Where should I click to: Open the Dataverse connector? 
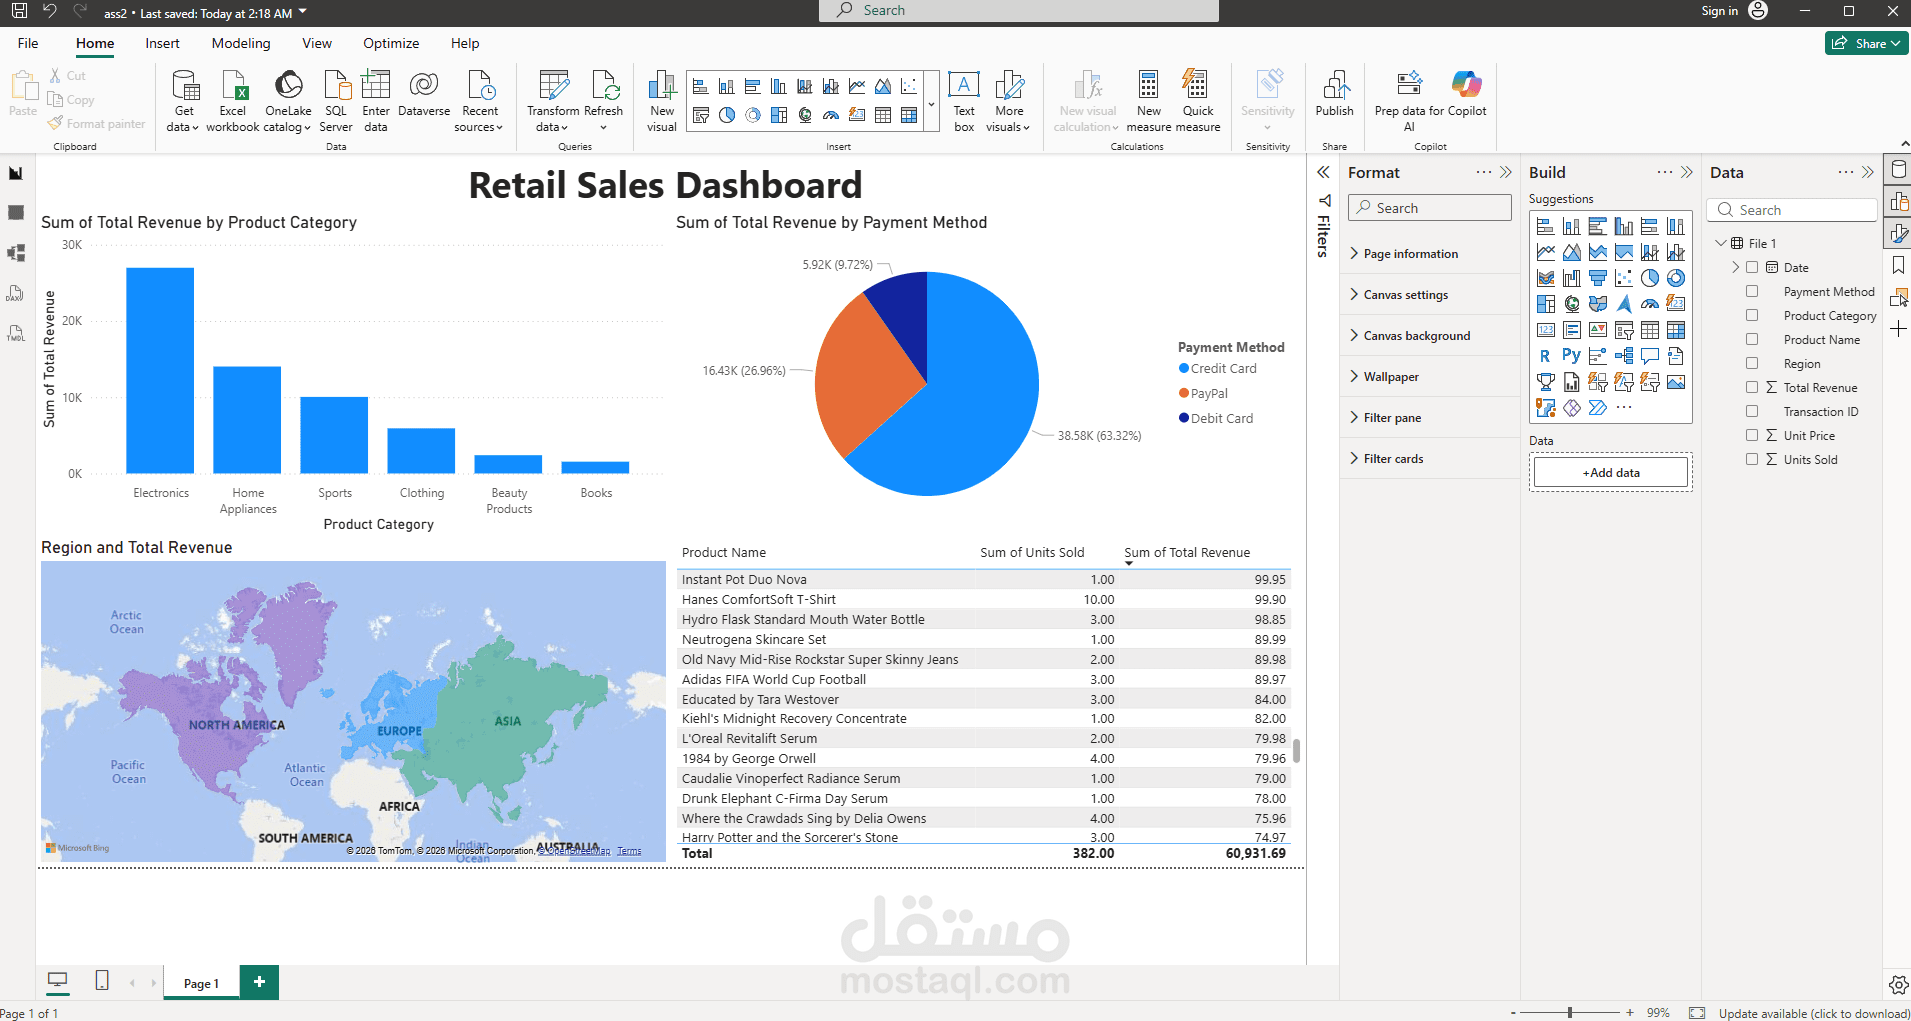coord(424,94)
